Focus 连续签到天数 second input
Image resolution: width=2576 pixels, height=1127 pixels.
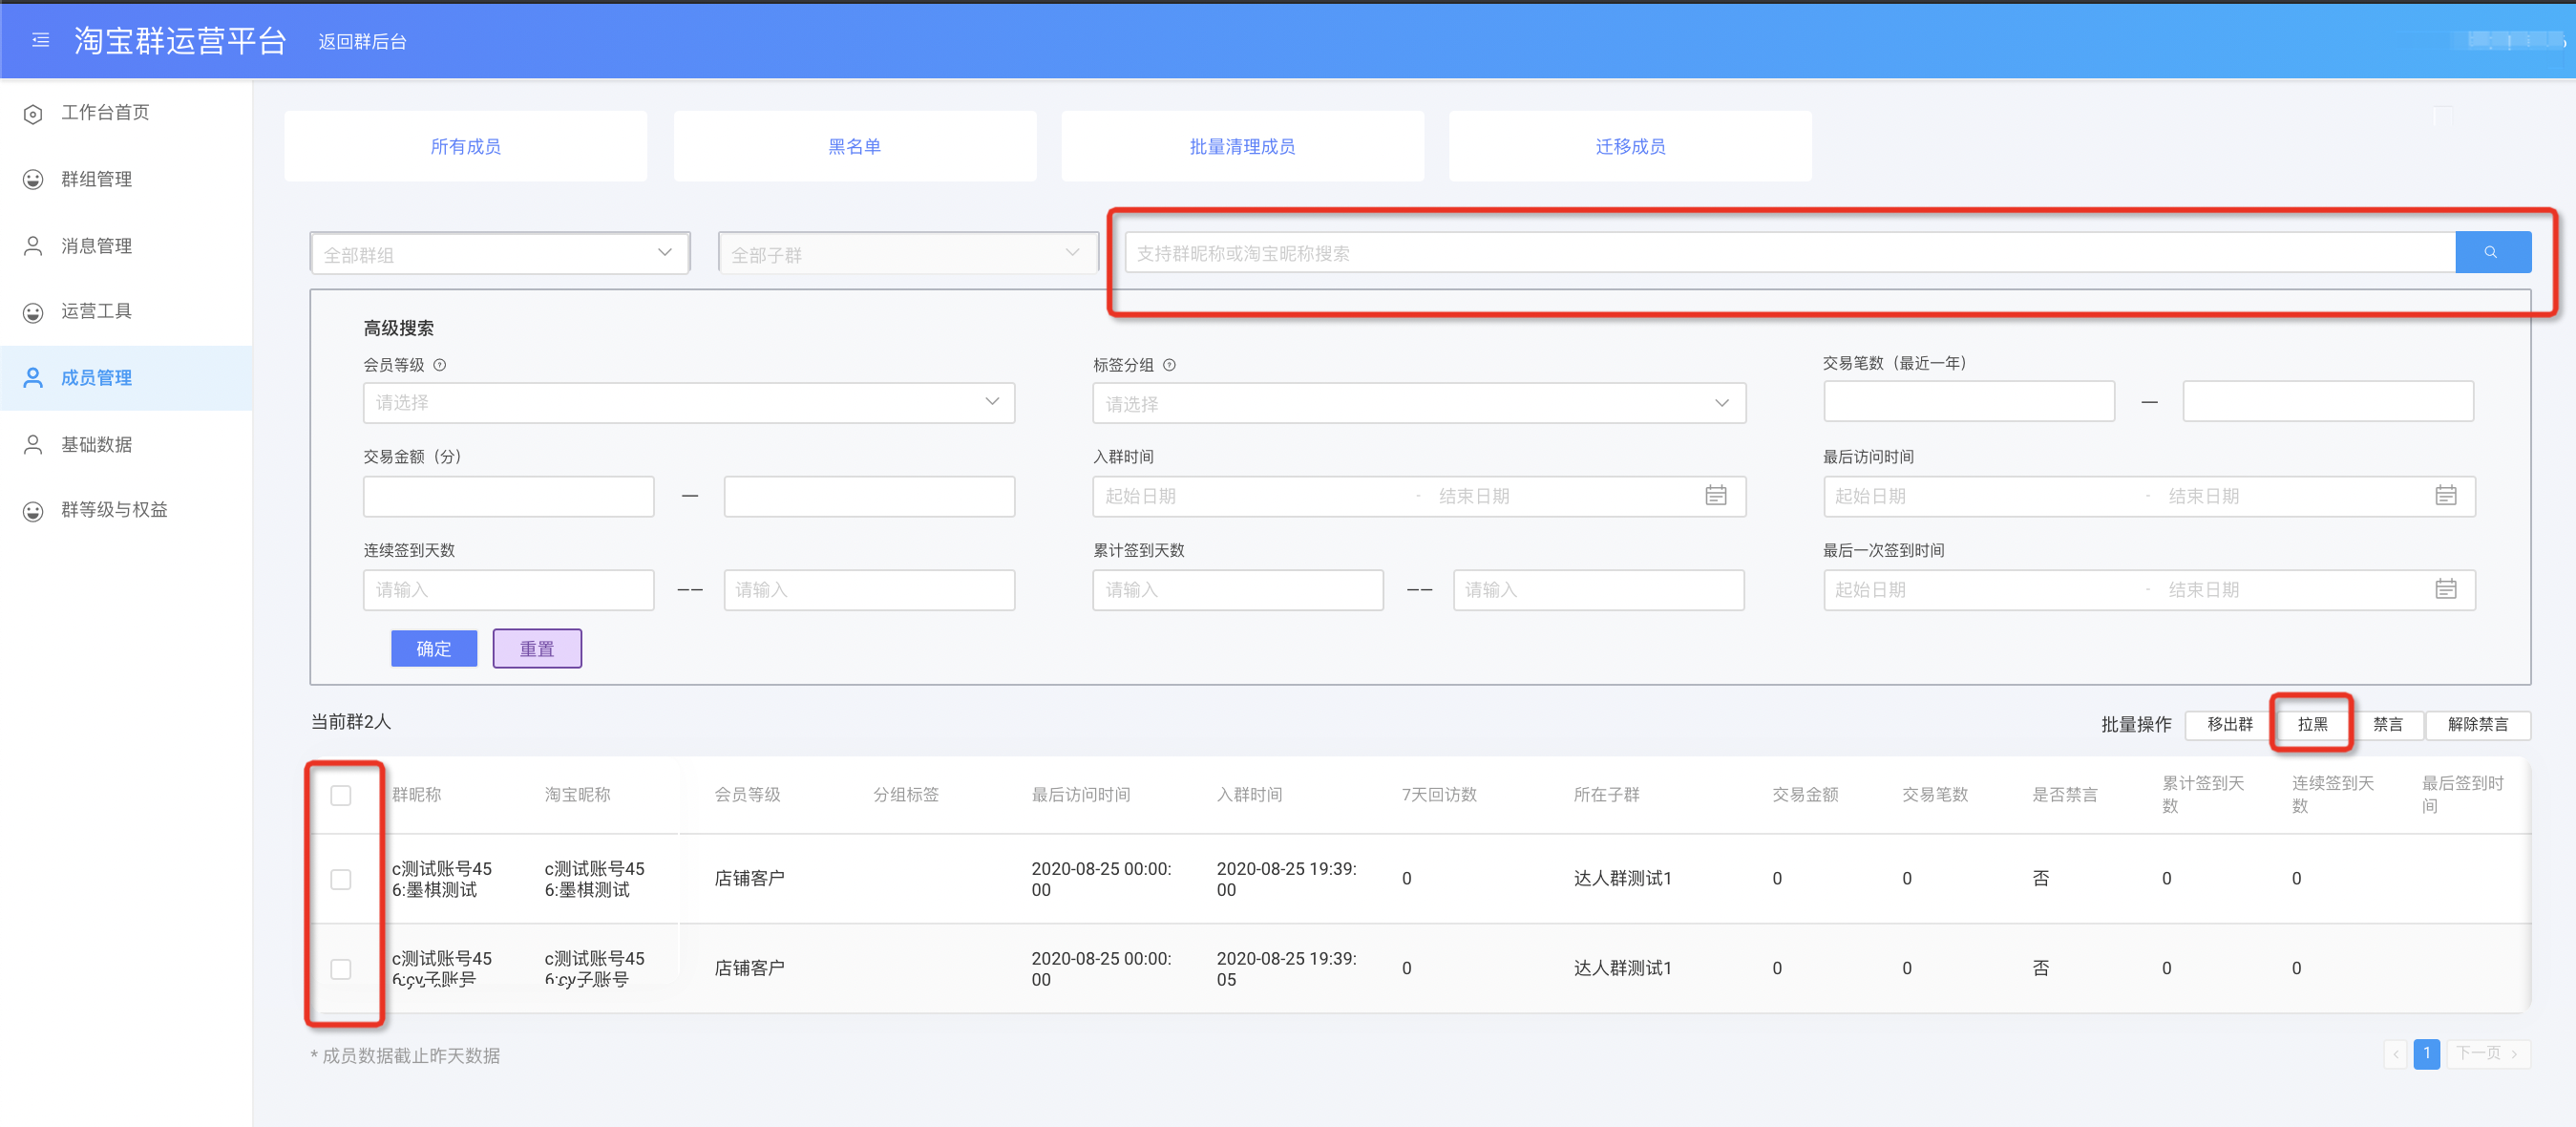pyautogui.click(x=869, y=590)
